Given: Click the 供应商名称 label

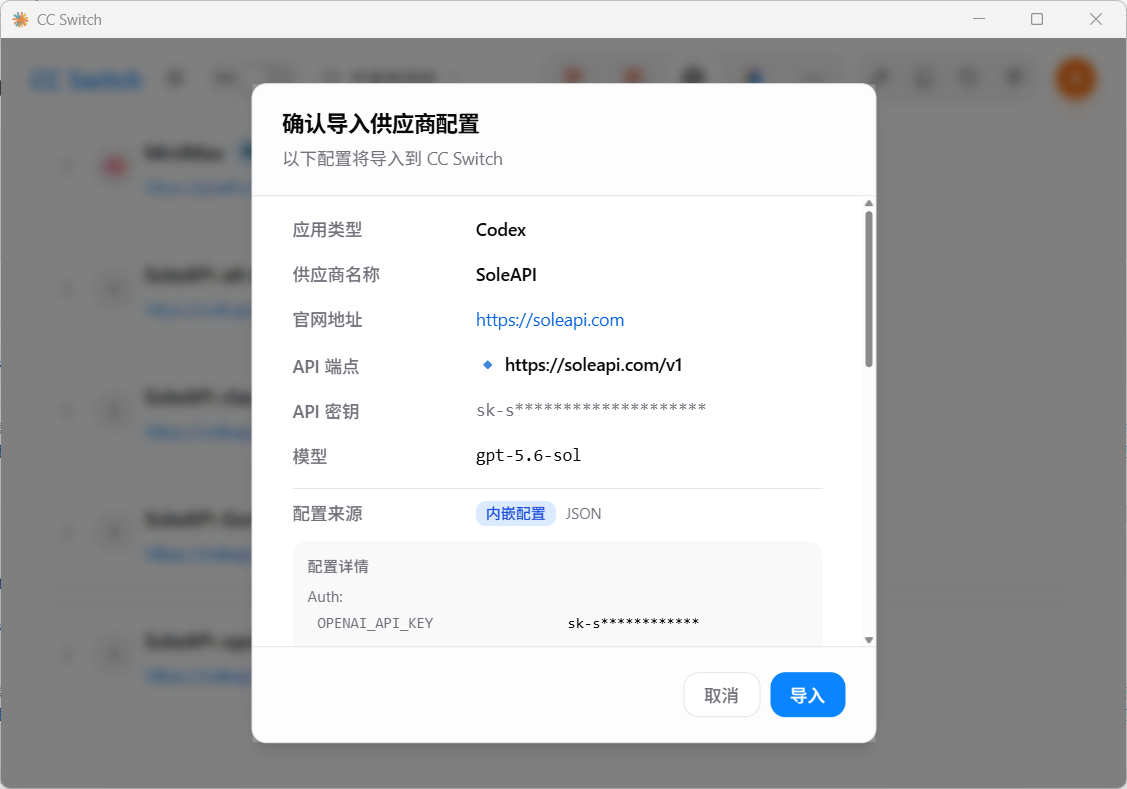Looking at the screenshot, I should [x=336, y=274].
